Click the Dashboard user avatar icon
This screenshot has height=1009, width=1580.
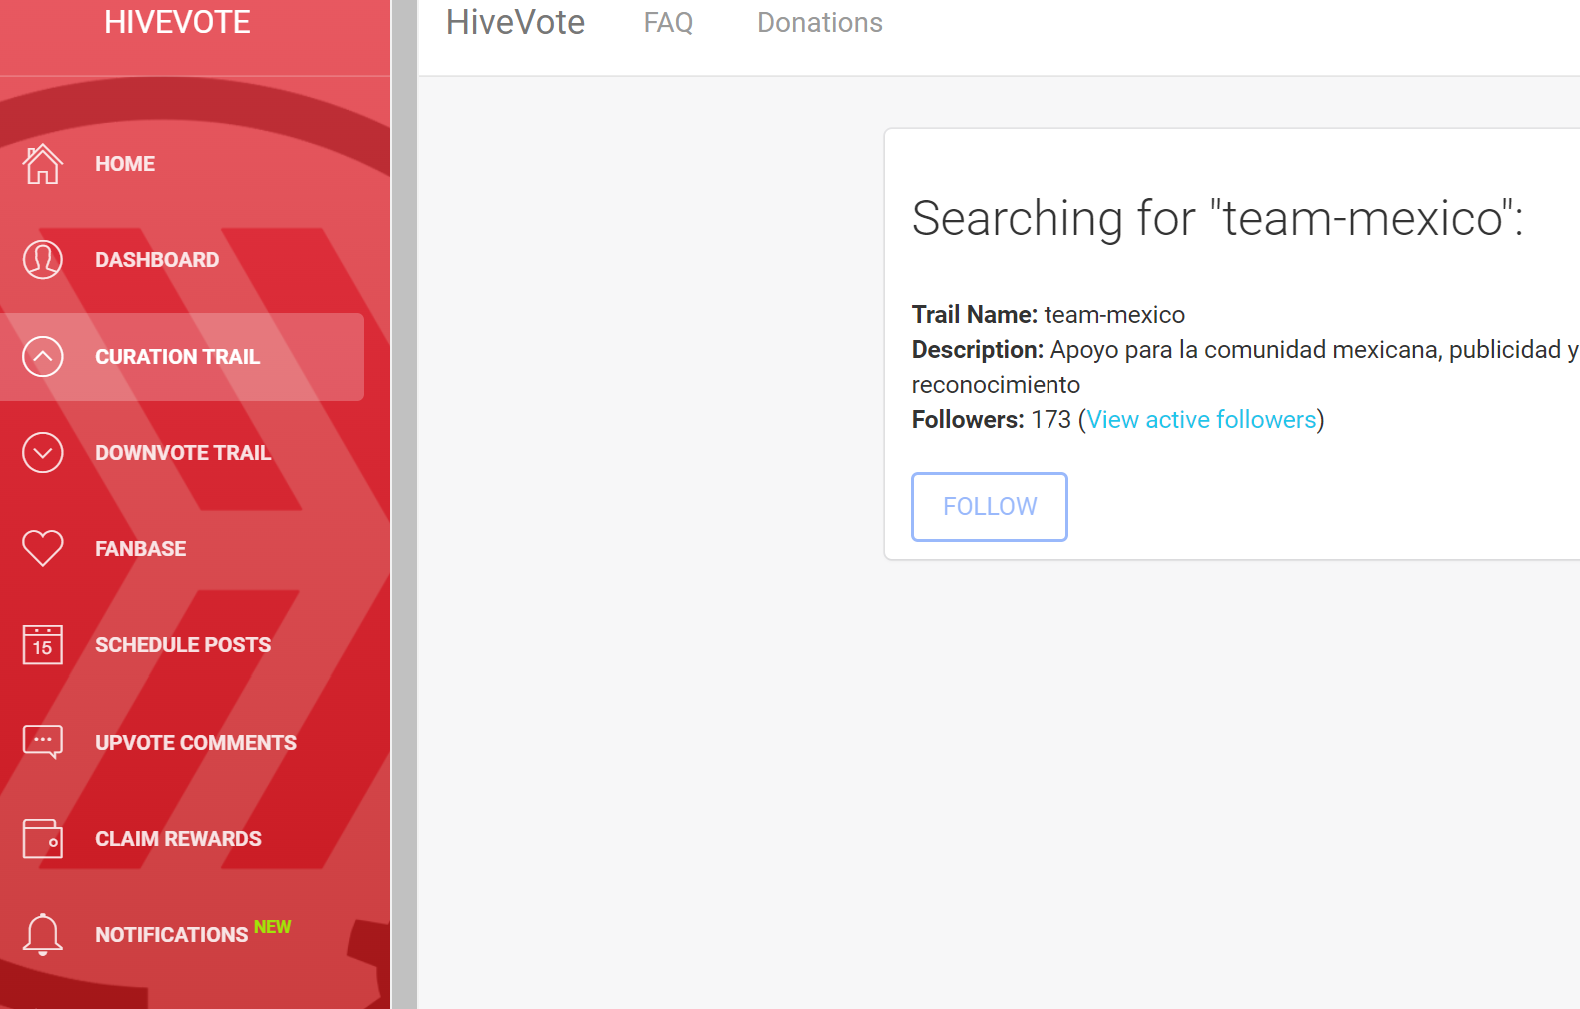[x=42, y=260]
